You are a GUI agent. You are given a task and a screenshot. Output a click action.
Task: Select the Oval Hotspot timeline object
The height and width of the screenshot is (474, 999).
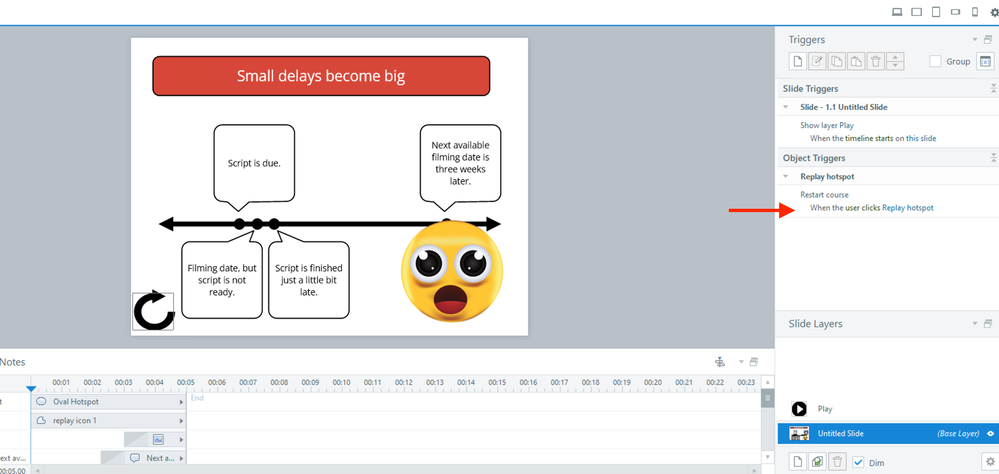click(108, 402)
